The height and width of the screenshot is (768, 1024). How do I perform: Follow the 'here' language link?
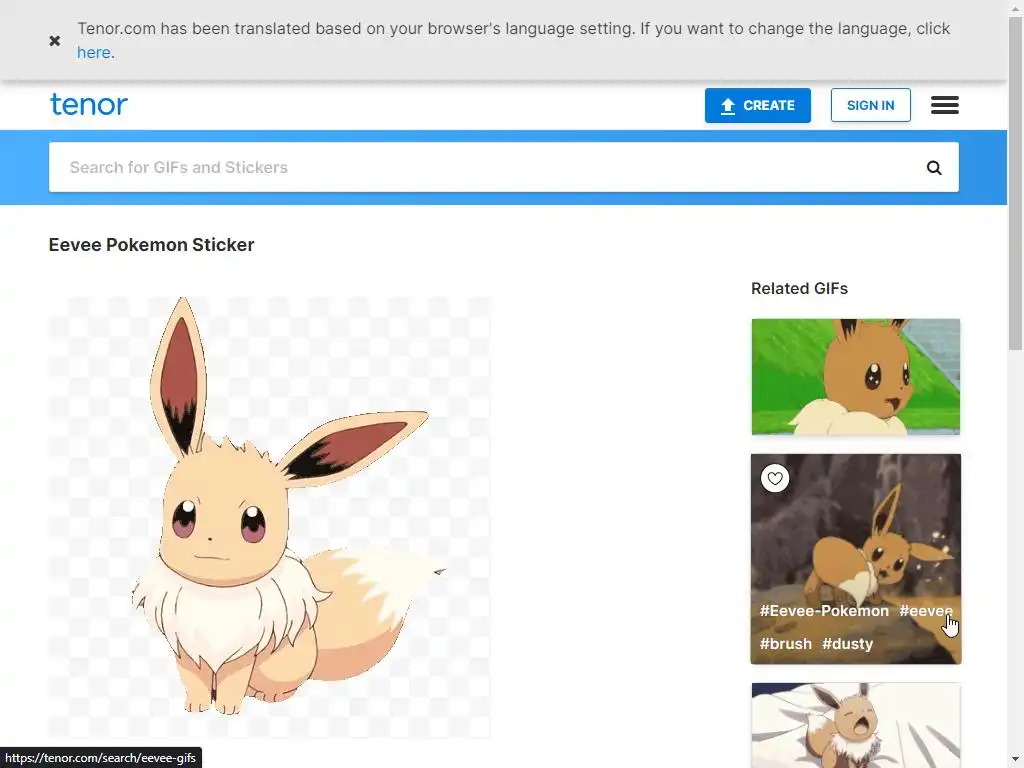[x=94, y=53]
